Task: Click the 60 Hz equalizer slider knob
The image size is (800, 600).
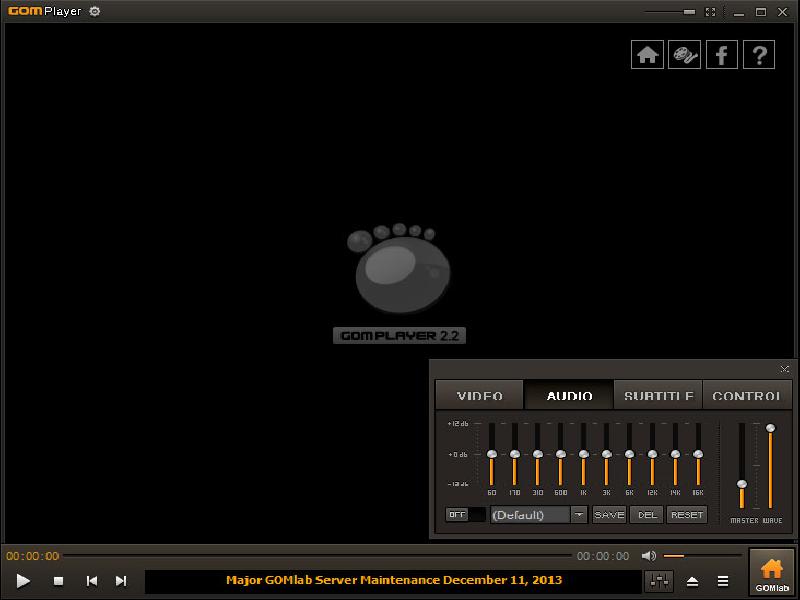Action: pyautogui.click(x=492, y=454)
